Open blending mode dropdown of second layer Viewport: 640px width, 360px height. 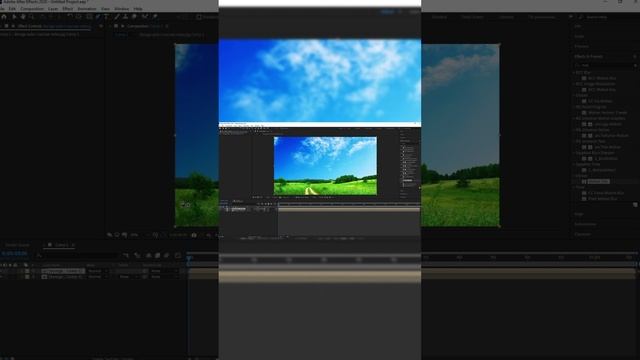[x=98, y=276]
